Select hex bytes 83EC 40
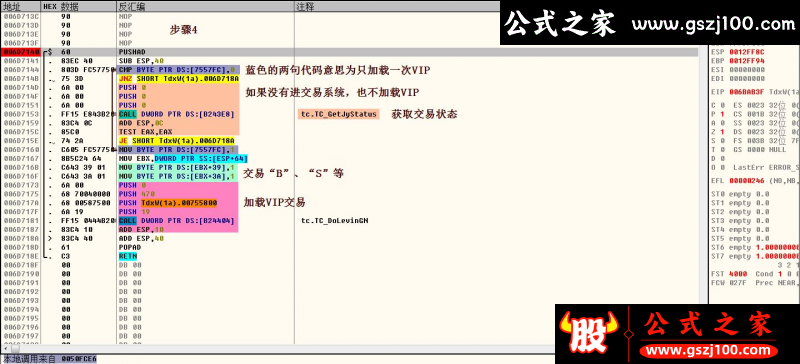This screenshot has height=364, width=800. [x=76, y=61]
